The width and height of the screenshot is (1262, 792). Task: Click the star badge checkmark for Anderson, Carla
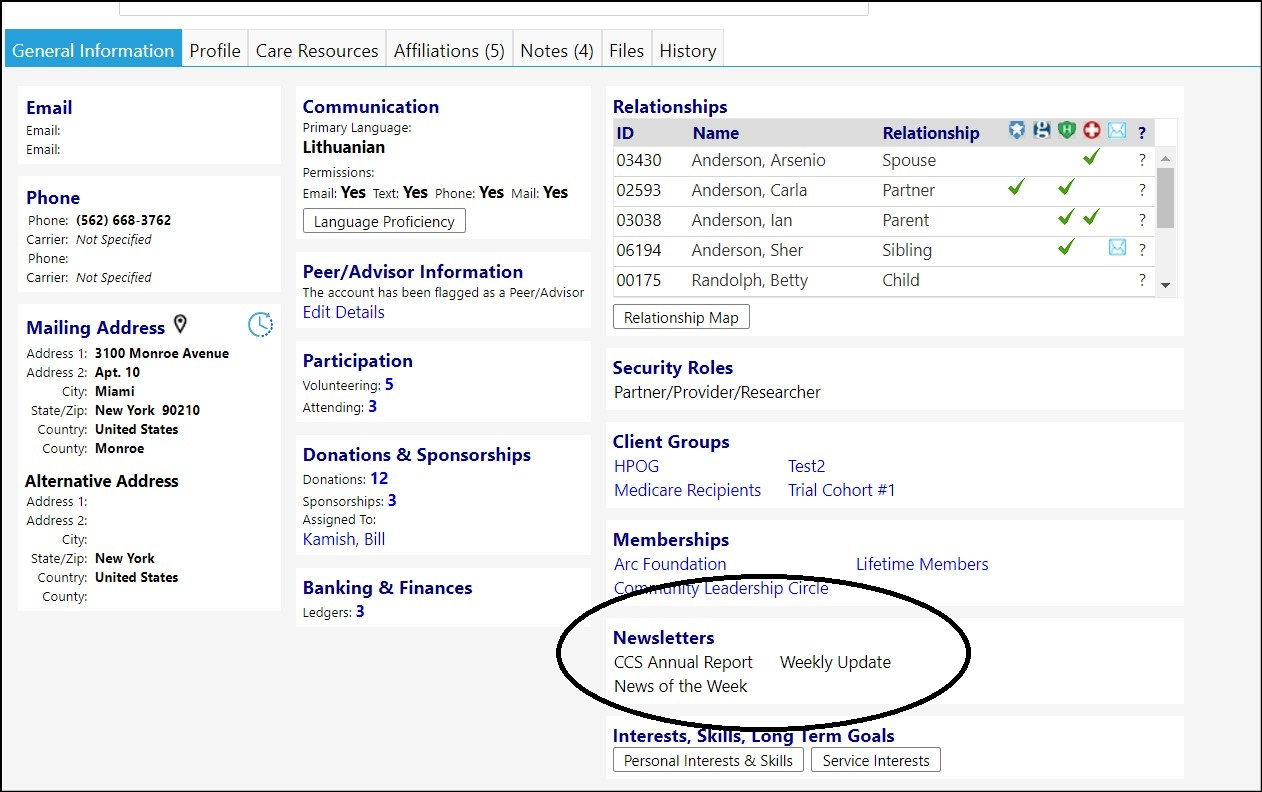pyautogui.click(x=1017, y=187)
